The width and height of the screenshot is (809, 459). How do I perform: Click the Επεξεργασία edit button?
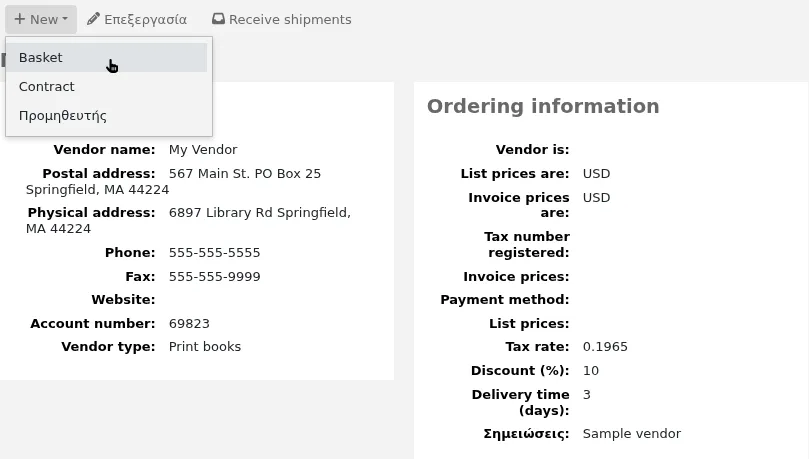click(x=137, y=20)
